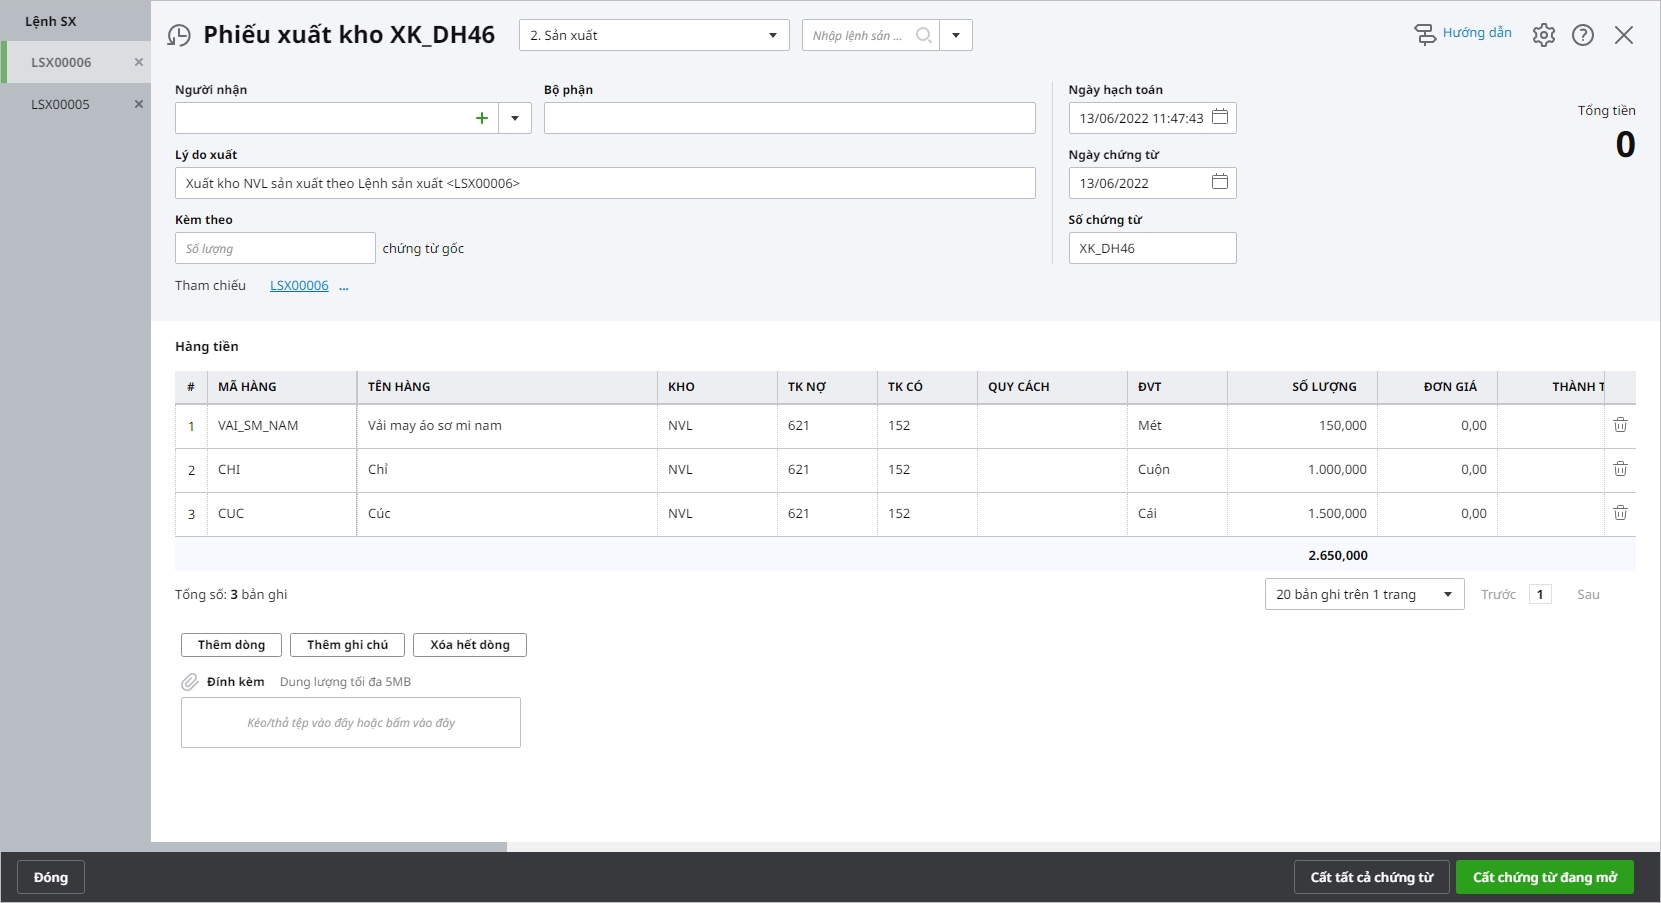Click the help question mark icon
Screen dimensions: 1661x903
[1582, 35]
